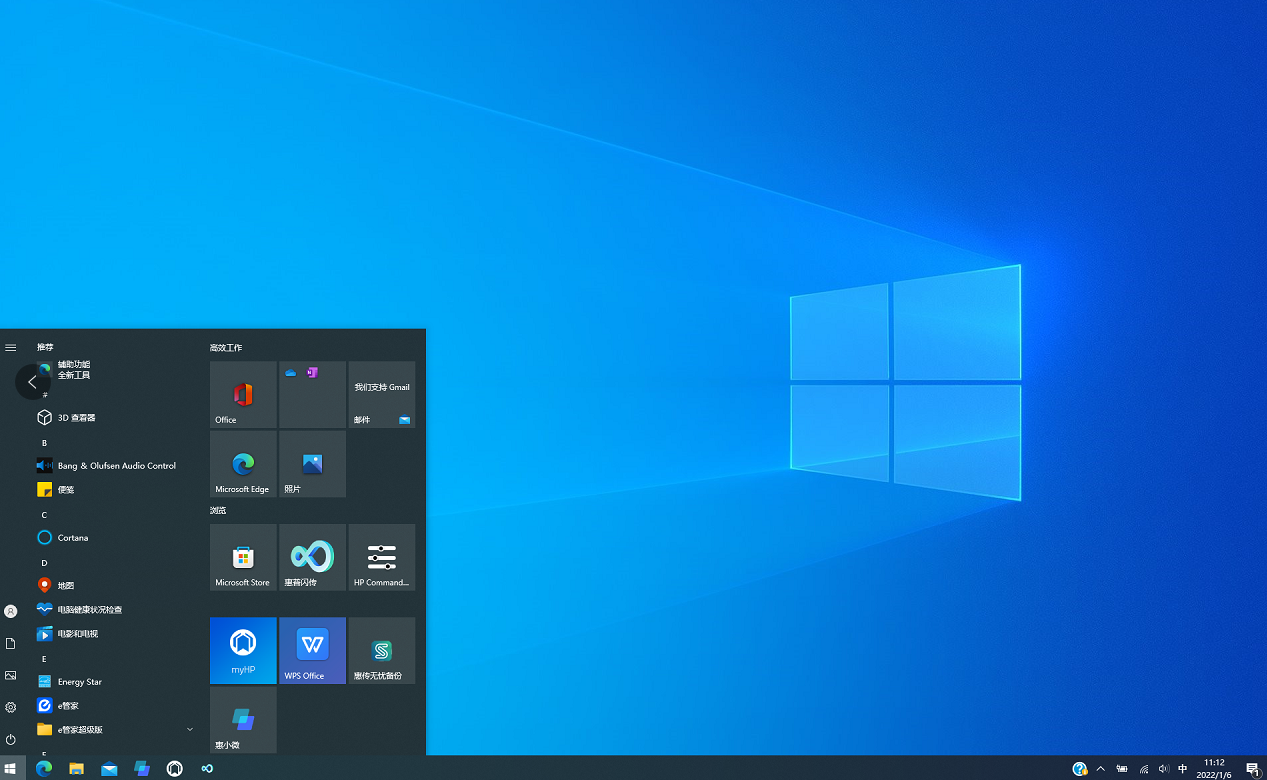The image size is (1267, 780).
Task: Open 电影和电视 app
Action: pos(115,633)
